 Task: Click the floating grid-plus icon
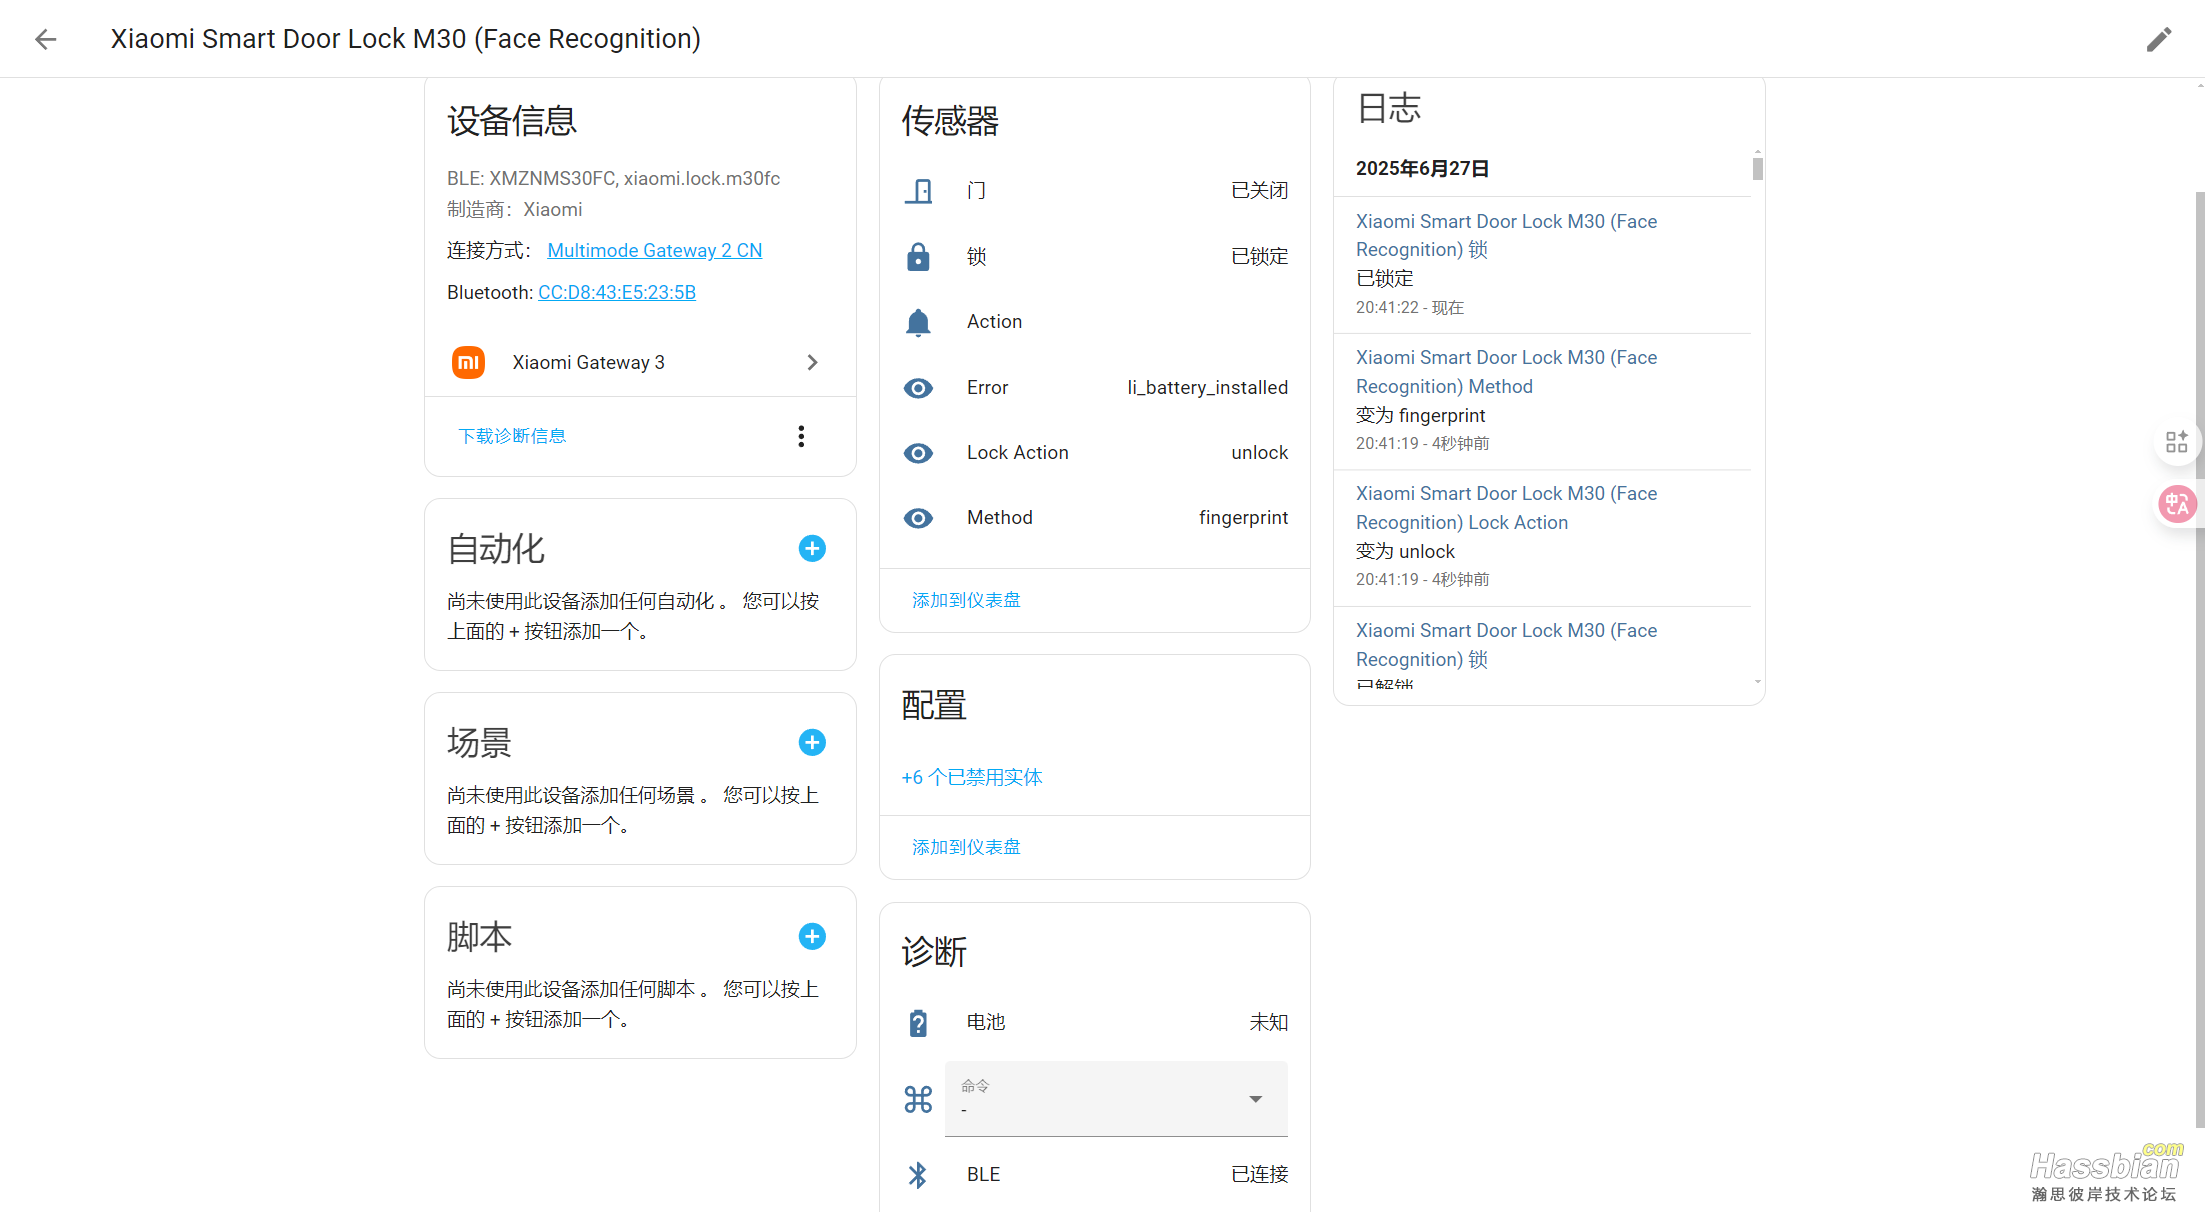tap(2177, 442)
